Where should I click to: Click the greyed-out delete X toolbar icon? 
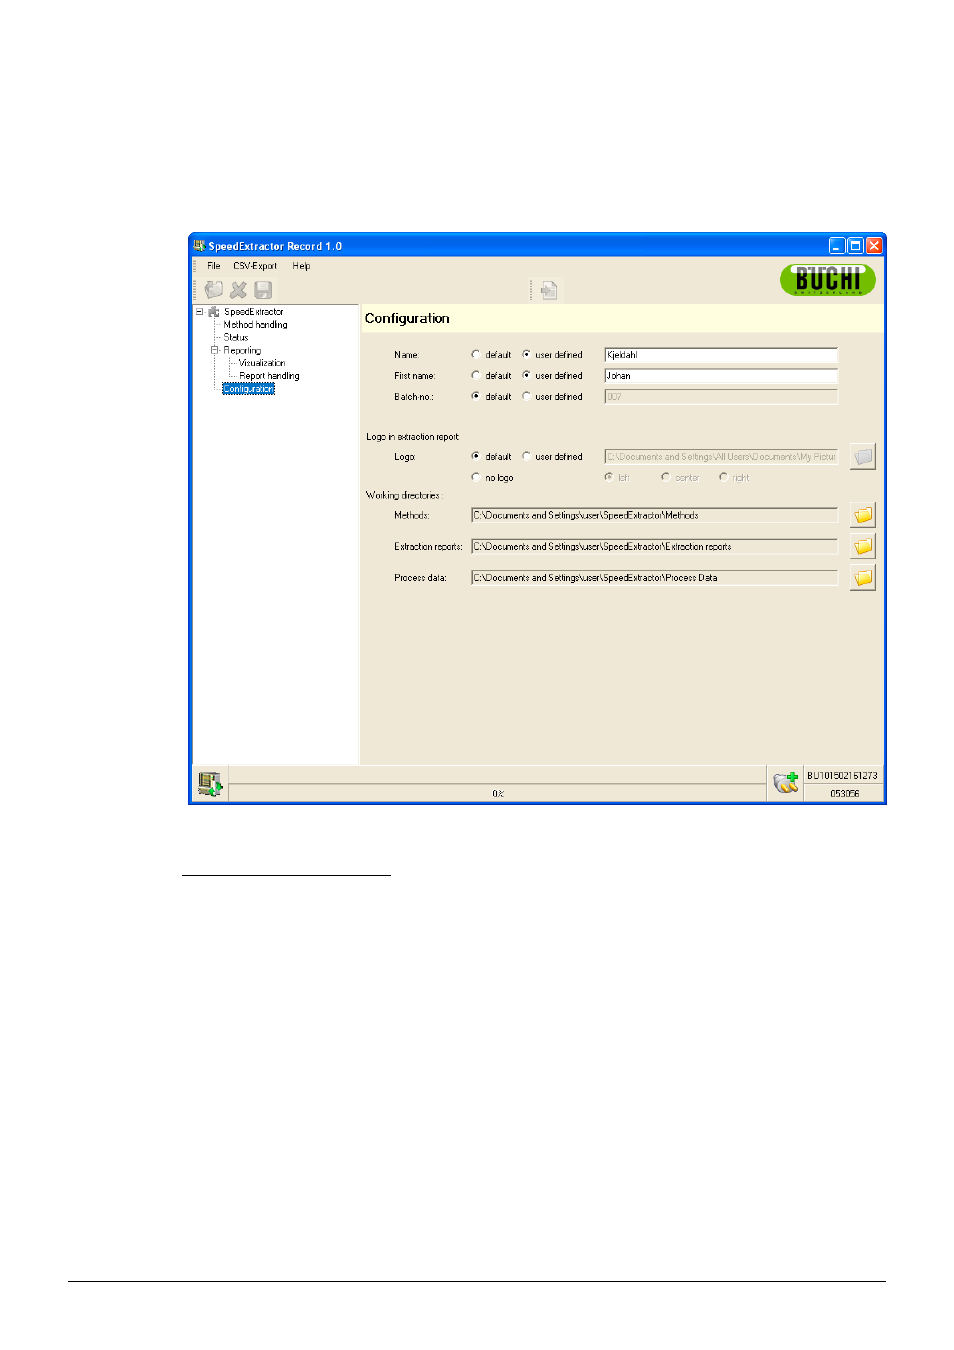click(x=238, y=290)
